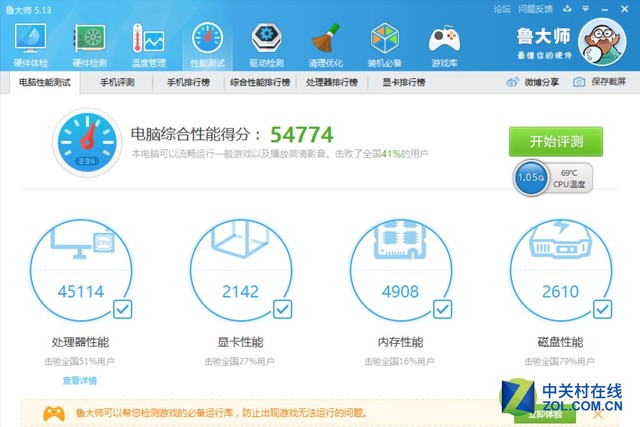
Task: Uncheck the 显卡性能 checkbox
Action: tap(282, 309)
